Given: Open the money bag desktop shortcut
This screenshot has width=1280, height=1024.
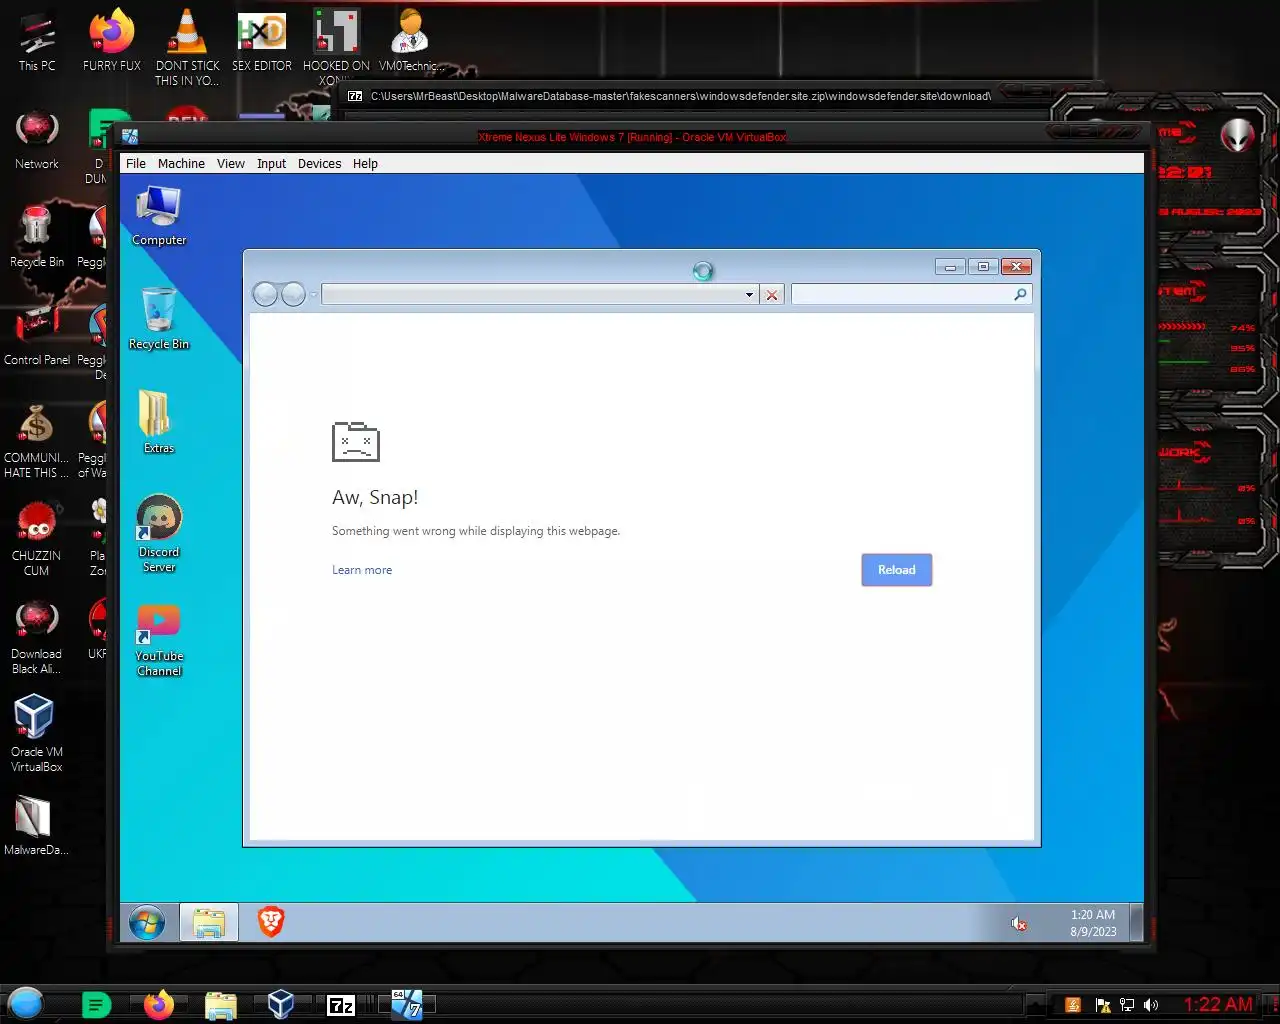Looking at the screenshot, I should click(x=37, y=441).
